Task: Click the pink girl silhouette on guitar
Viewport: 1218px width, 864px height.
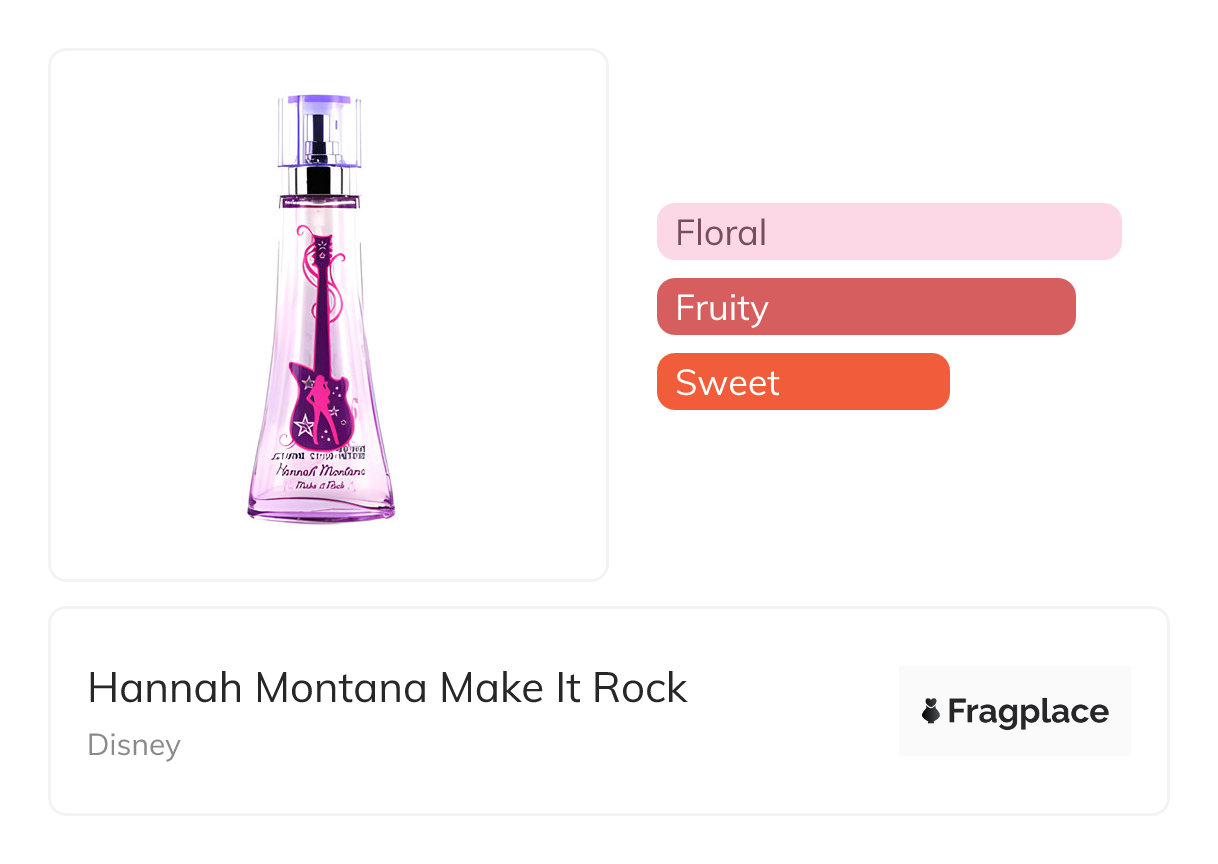Action: tap(320, 408)
